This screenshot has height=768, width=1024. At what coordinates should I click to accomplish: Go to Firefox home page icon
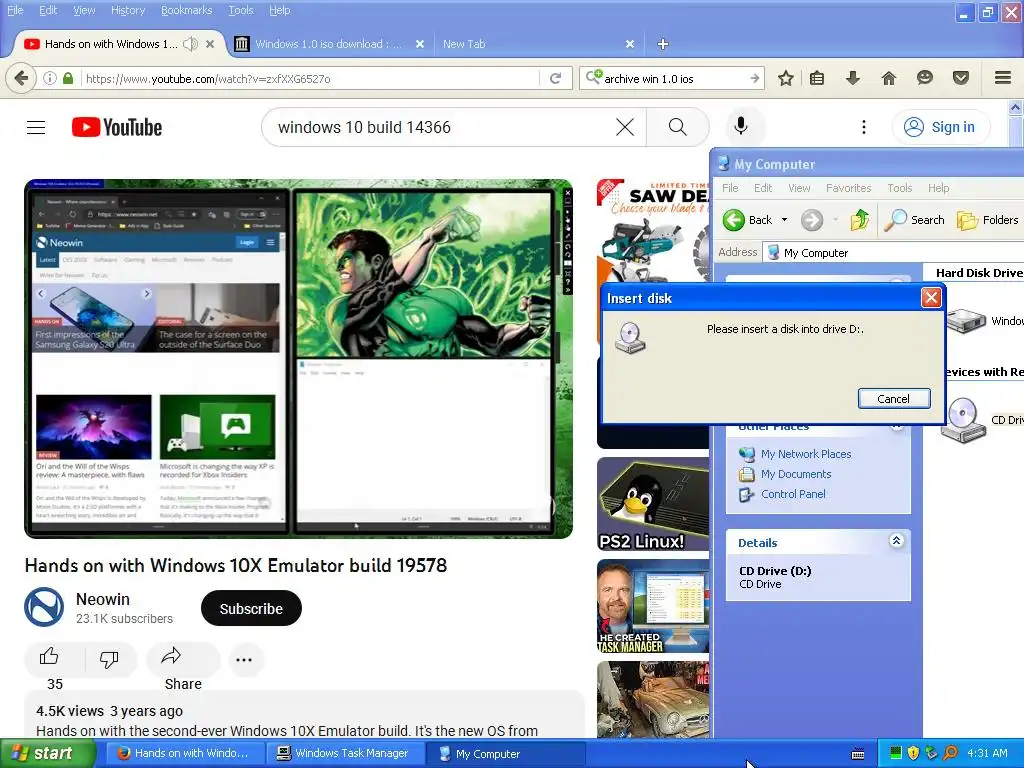pyautogui.click(x=889, y=78)
